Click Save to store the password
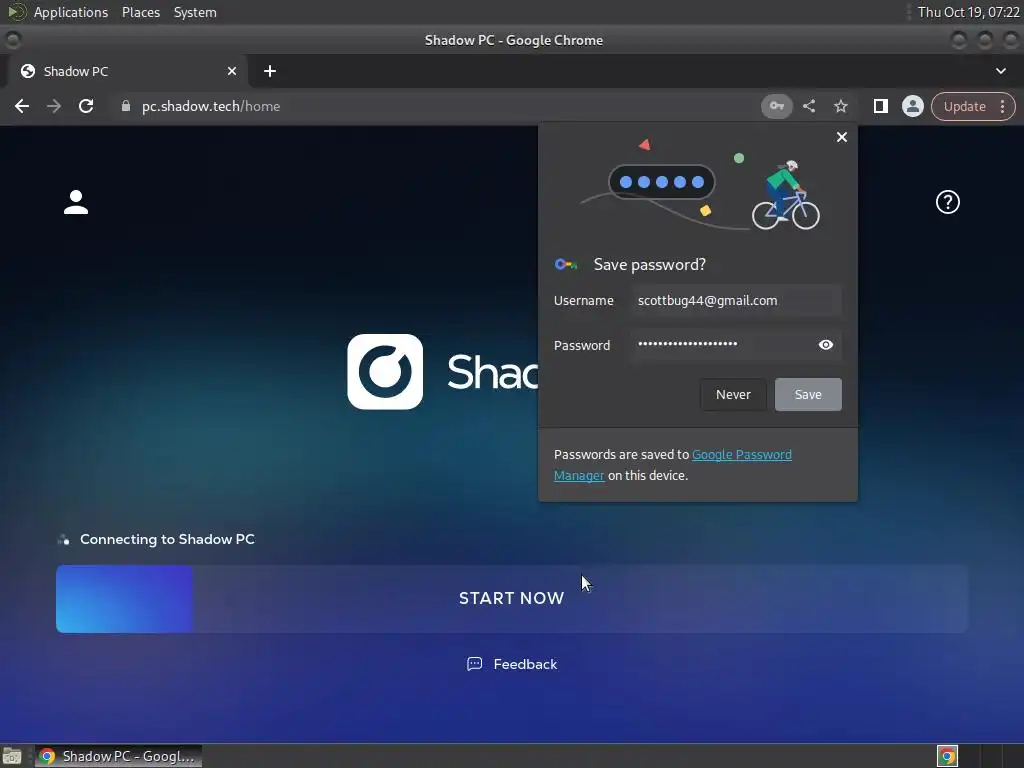 (808, 394)
